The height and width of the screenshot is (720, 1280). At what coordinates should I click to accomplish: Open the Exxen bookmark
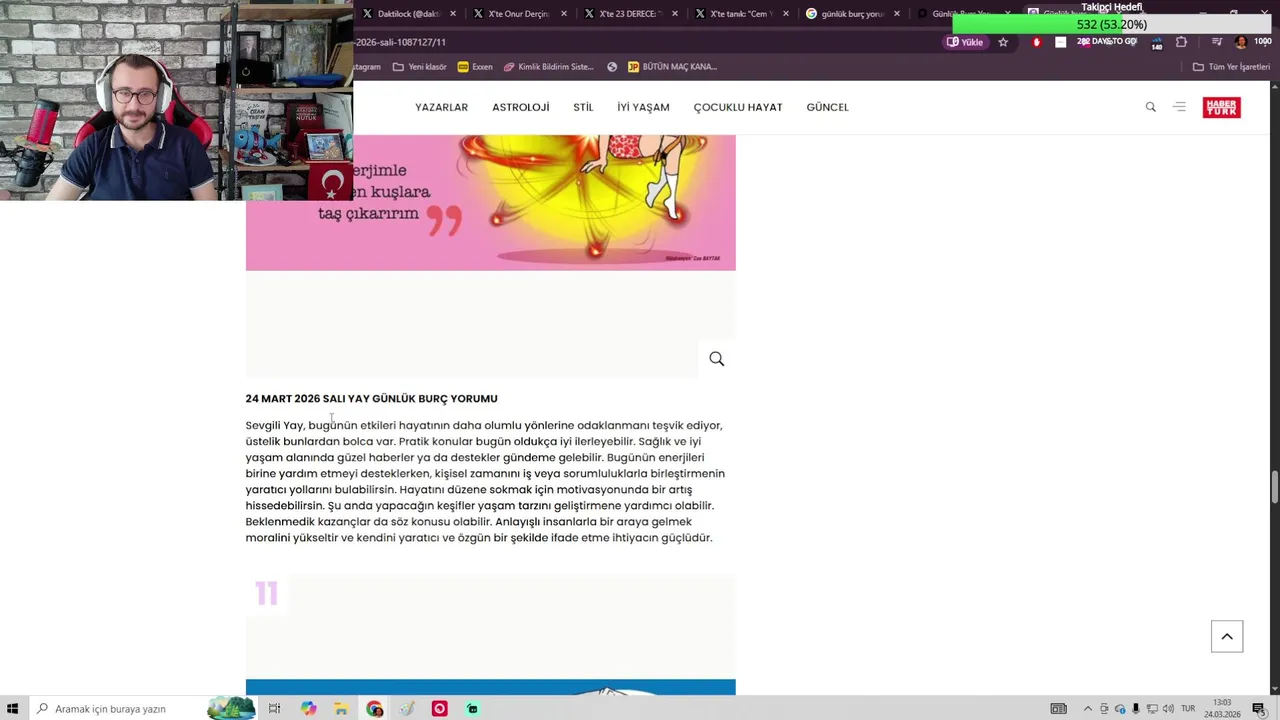475,67
